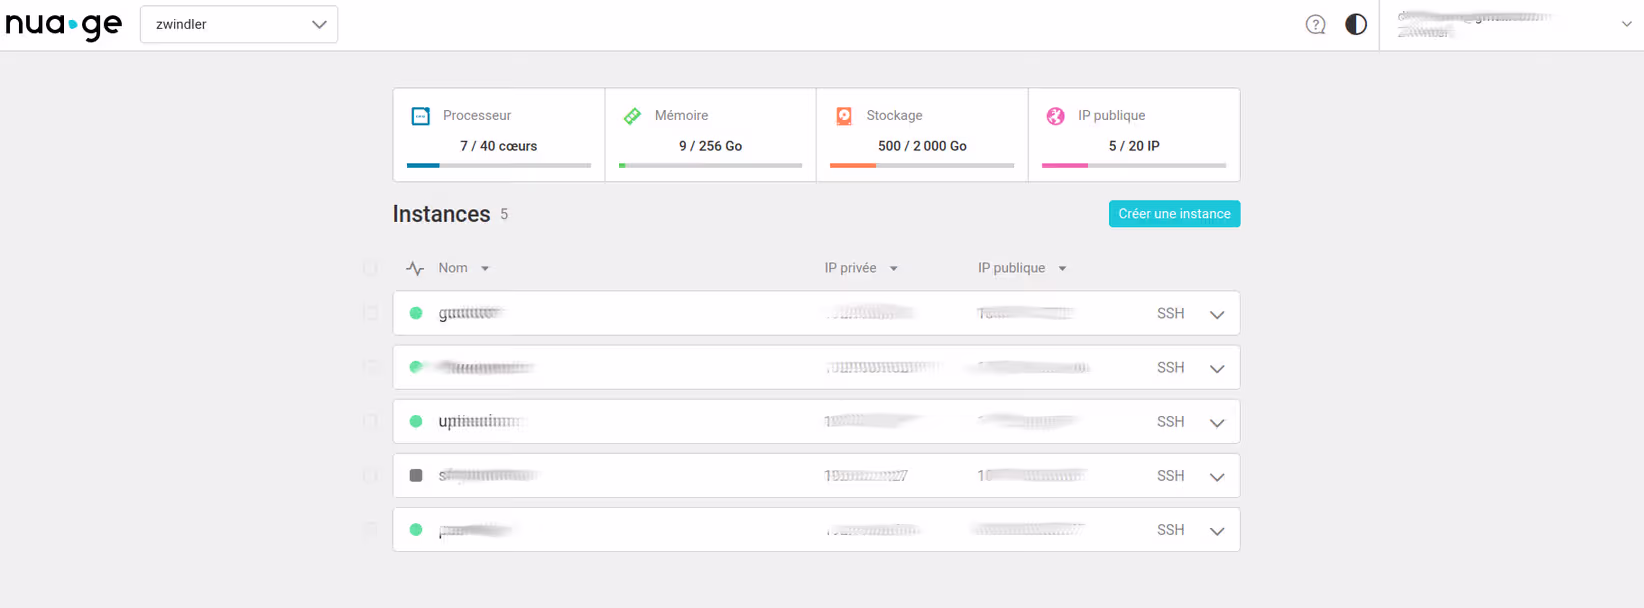
Task: Expand the first instance row chevron
Action: tap(1217, 314)
